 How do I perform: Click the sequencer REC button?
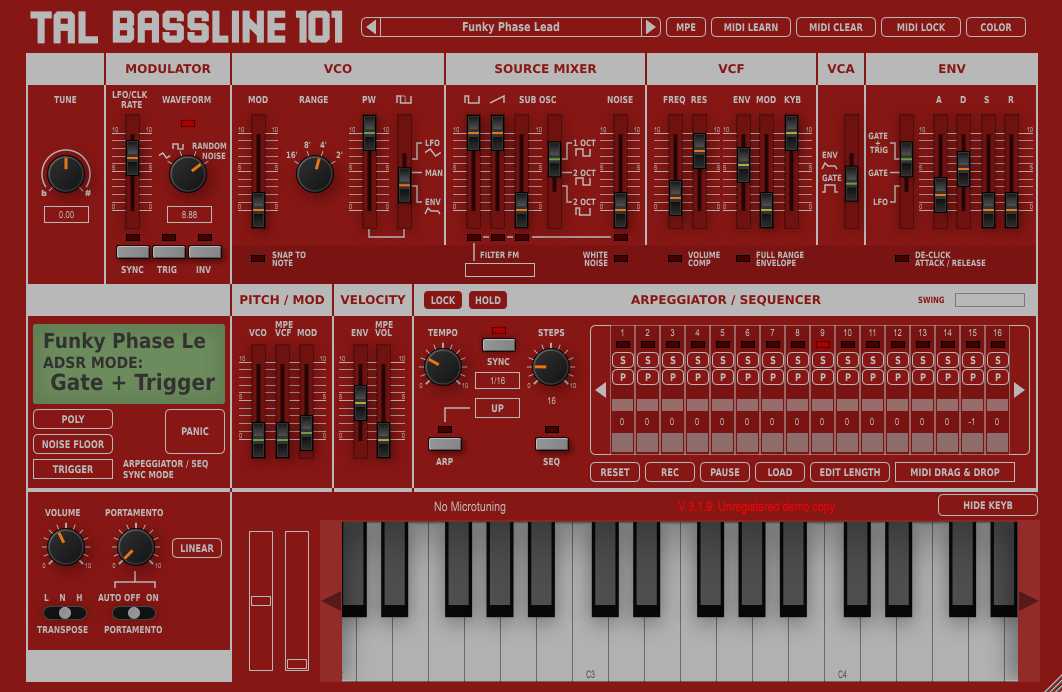pyautogui.click(x=670, y=472)
